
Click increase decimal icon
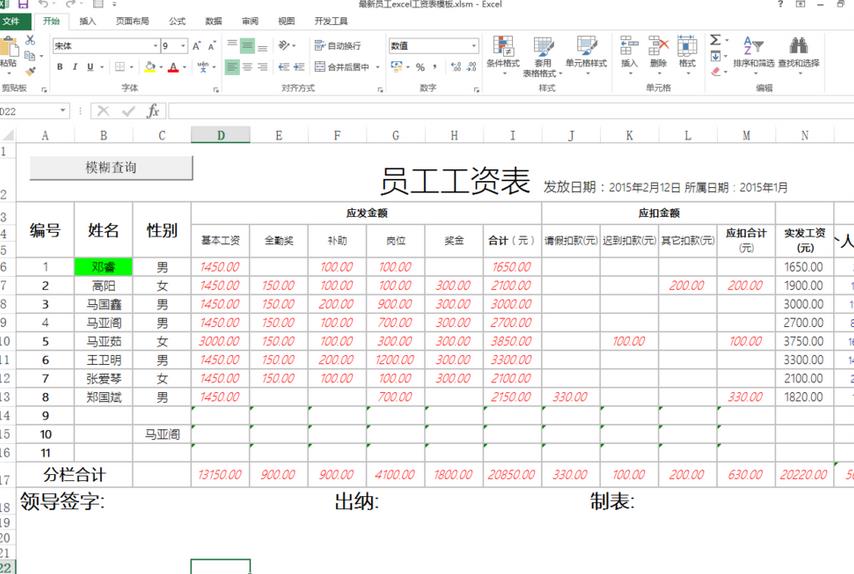pos(456,67)
